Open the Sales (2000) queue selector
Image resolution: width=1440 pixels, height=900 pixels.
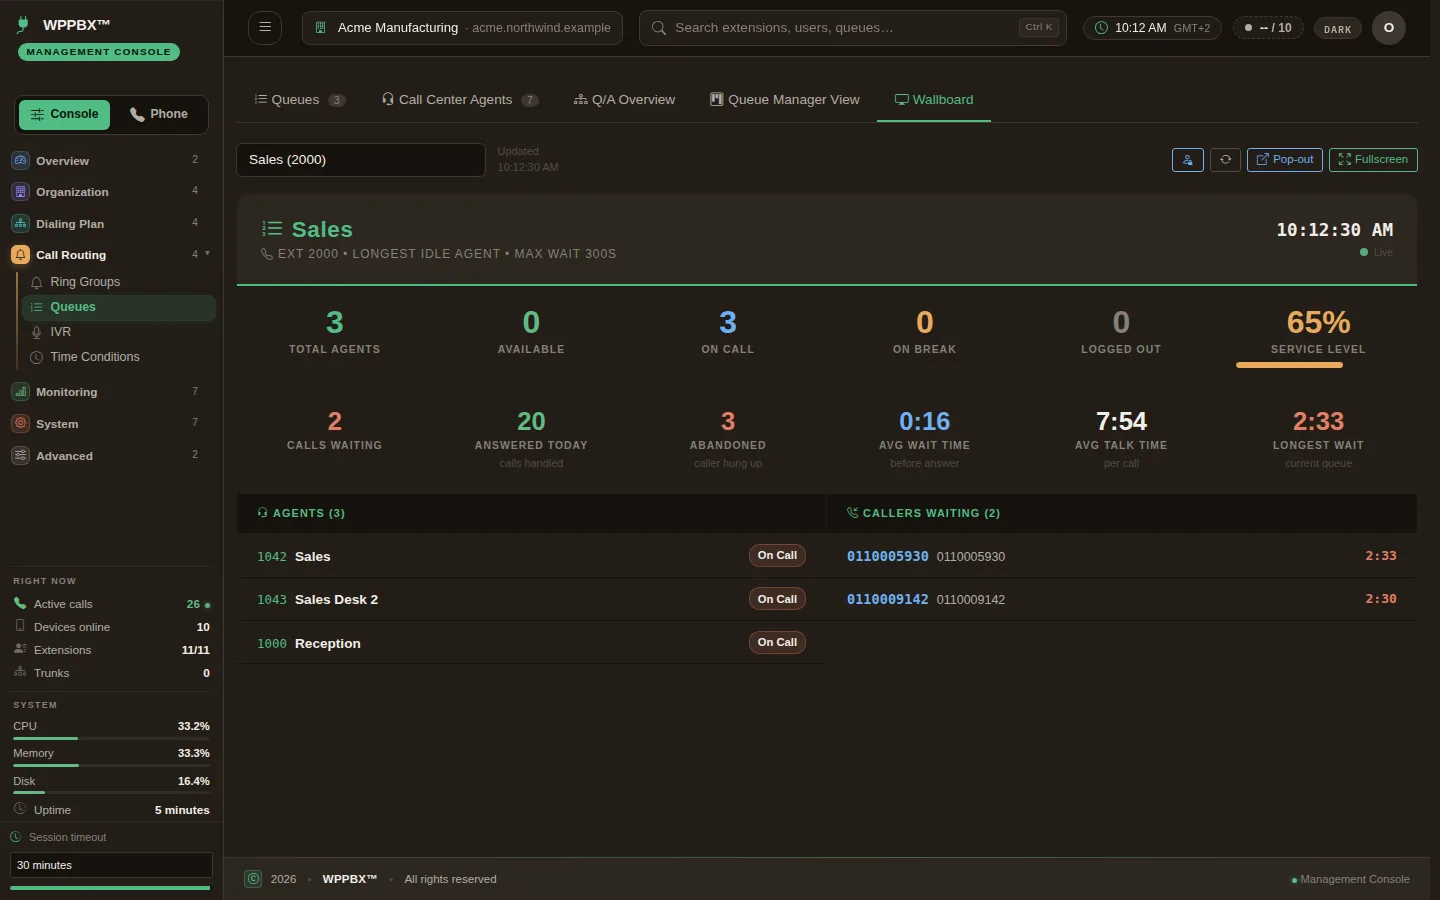tap(361, 160)
